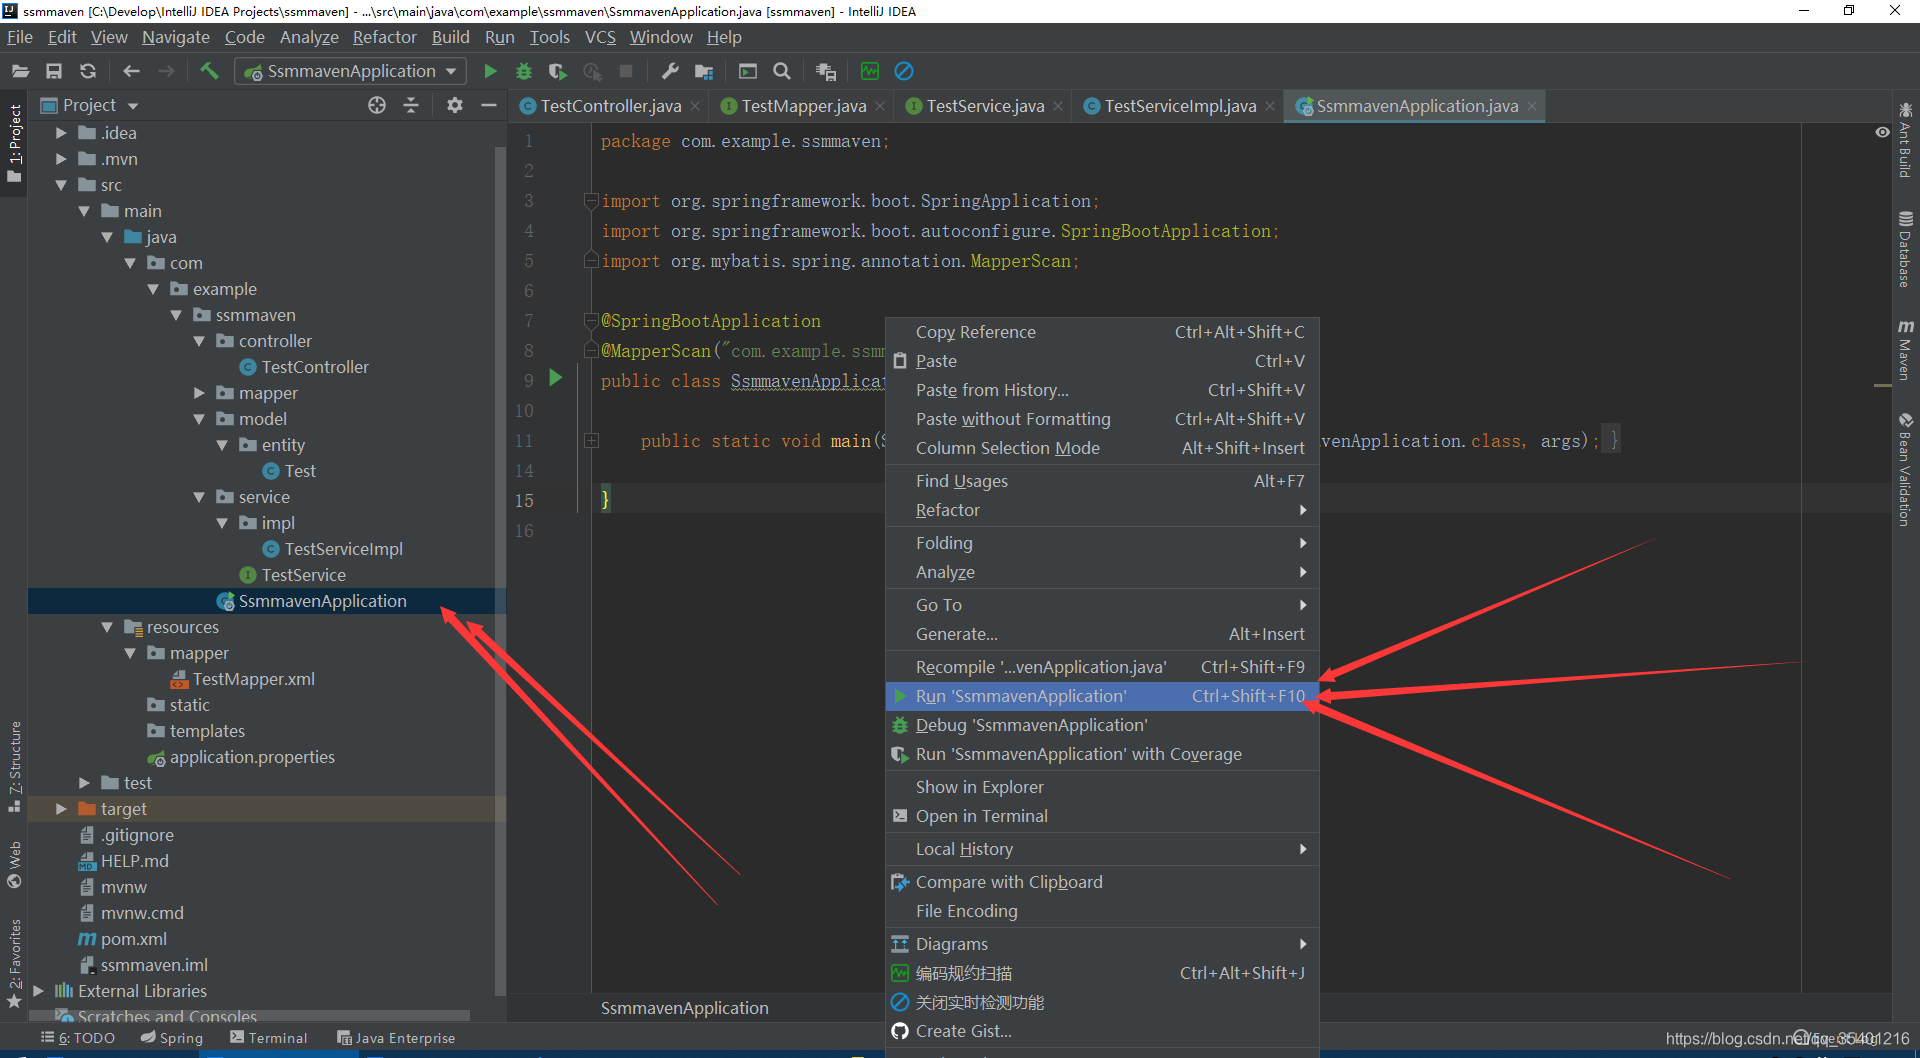Open the Ant Build tool window
The height and width of the screenshot is (1058, 1920).
[x=1905, y=139]
